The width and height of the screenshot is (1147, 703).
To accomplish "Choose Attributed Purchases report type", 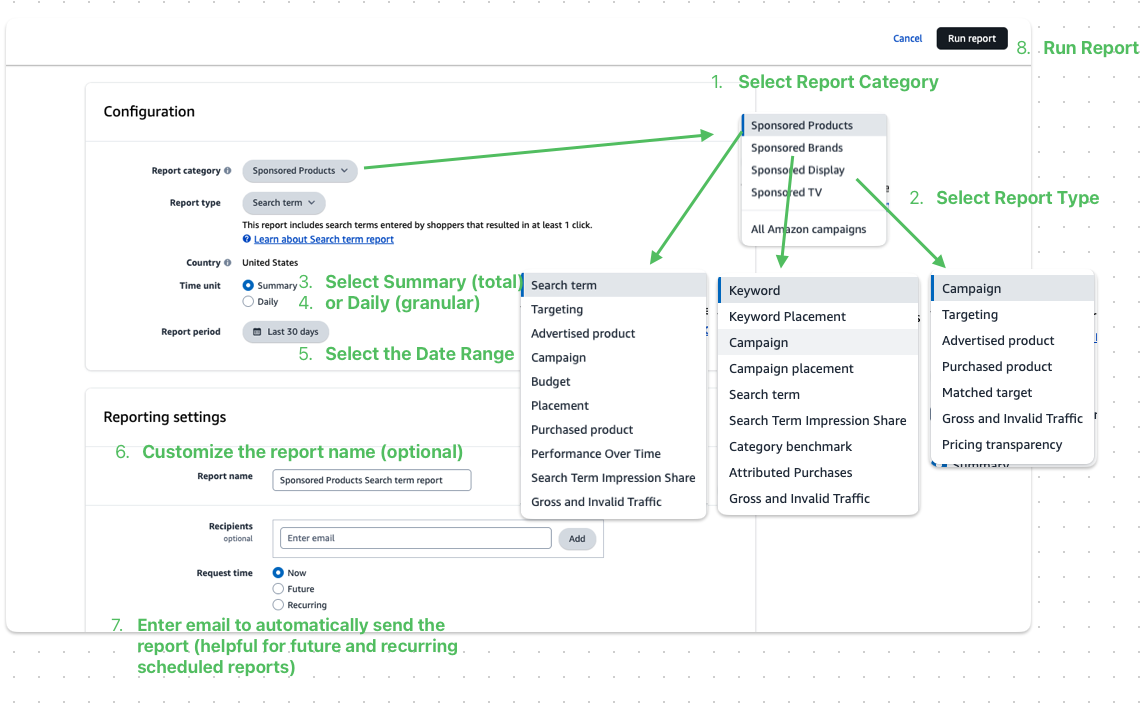I will click(819, 473).
